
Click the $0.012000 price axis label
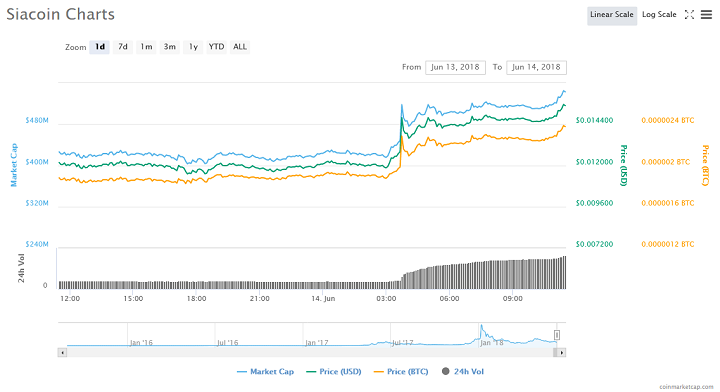(594, 162)
